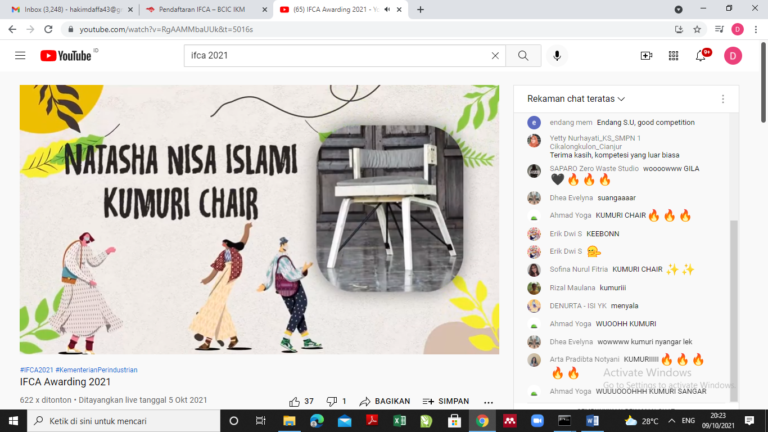Open the YouTube hamburger guide menu
Viewport: 768px width, 432px height.
(x=20, y=56)
